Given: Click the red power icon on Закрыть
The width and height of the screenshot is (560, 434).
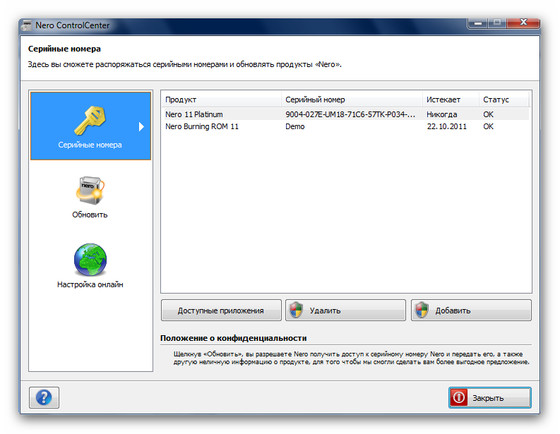Looking at the screenshot, I should [x=459, y=397].
